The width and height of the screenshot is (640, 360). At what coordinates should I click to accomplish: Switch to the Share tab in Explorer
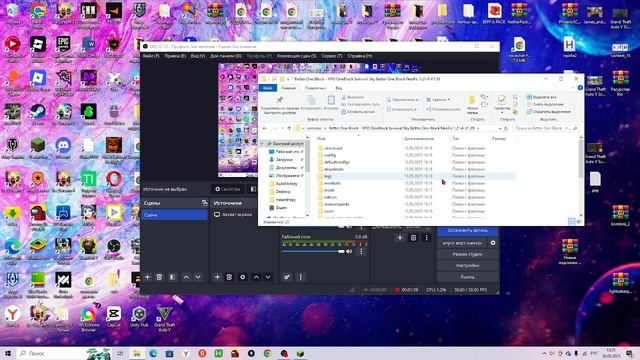coord(316,88)
